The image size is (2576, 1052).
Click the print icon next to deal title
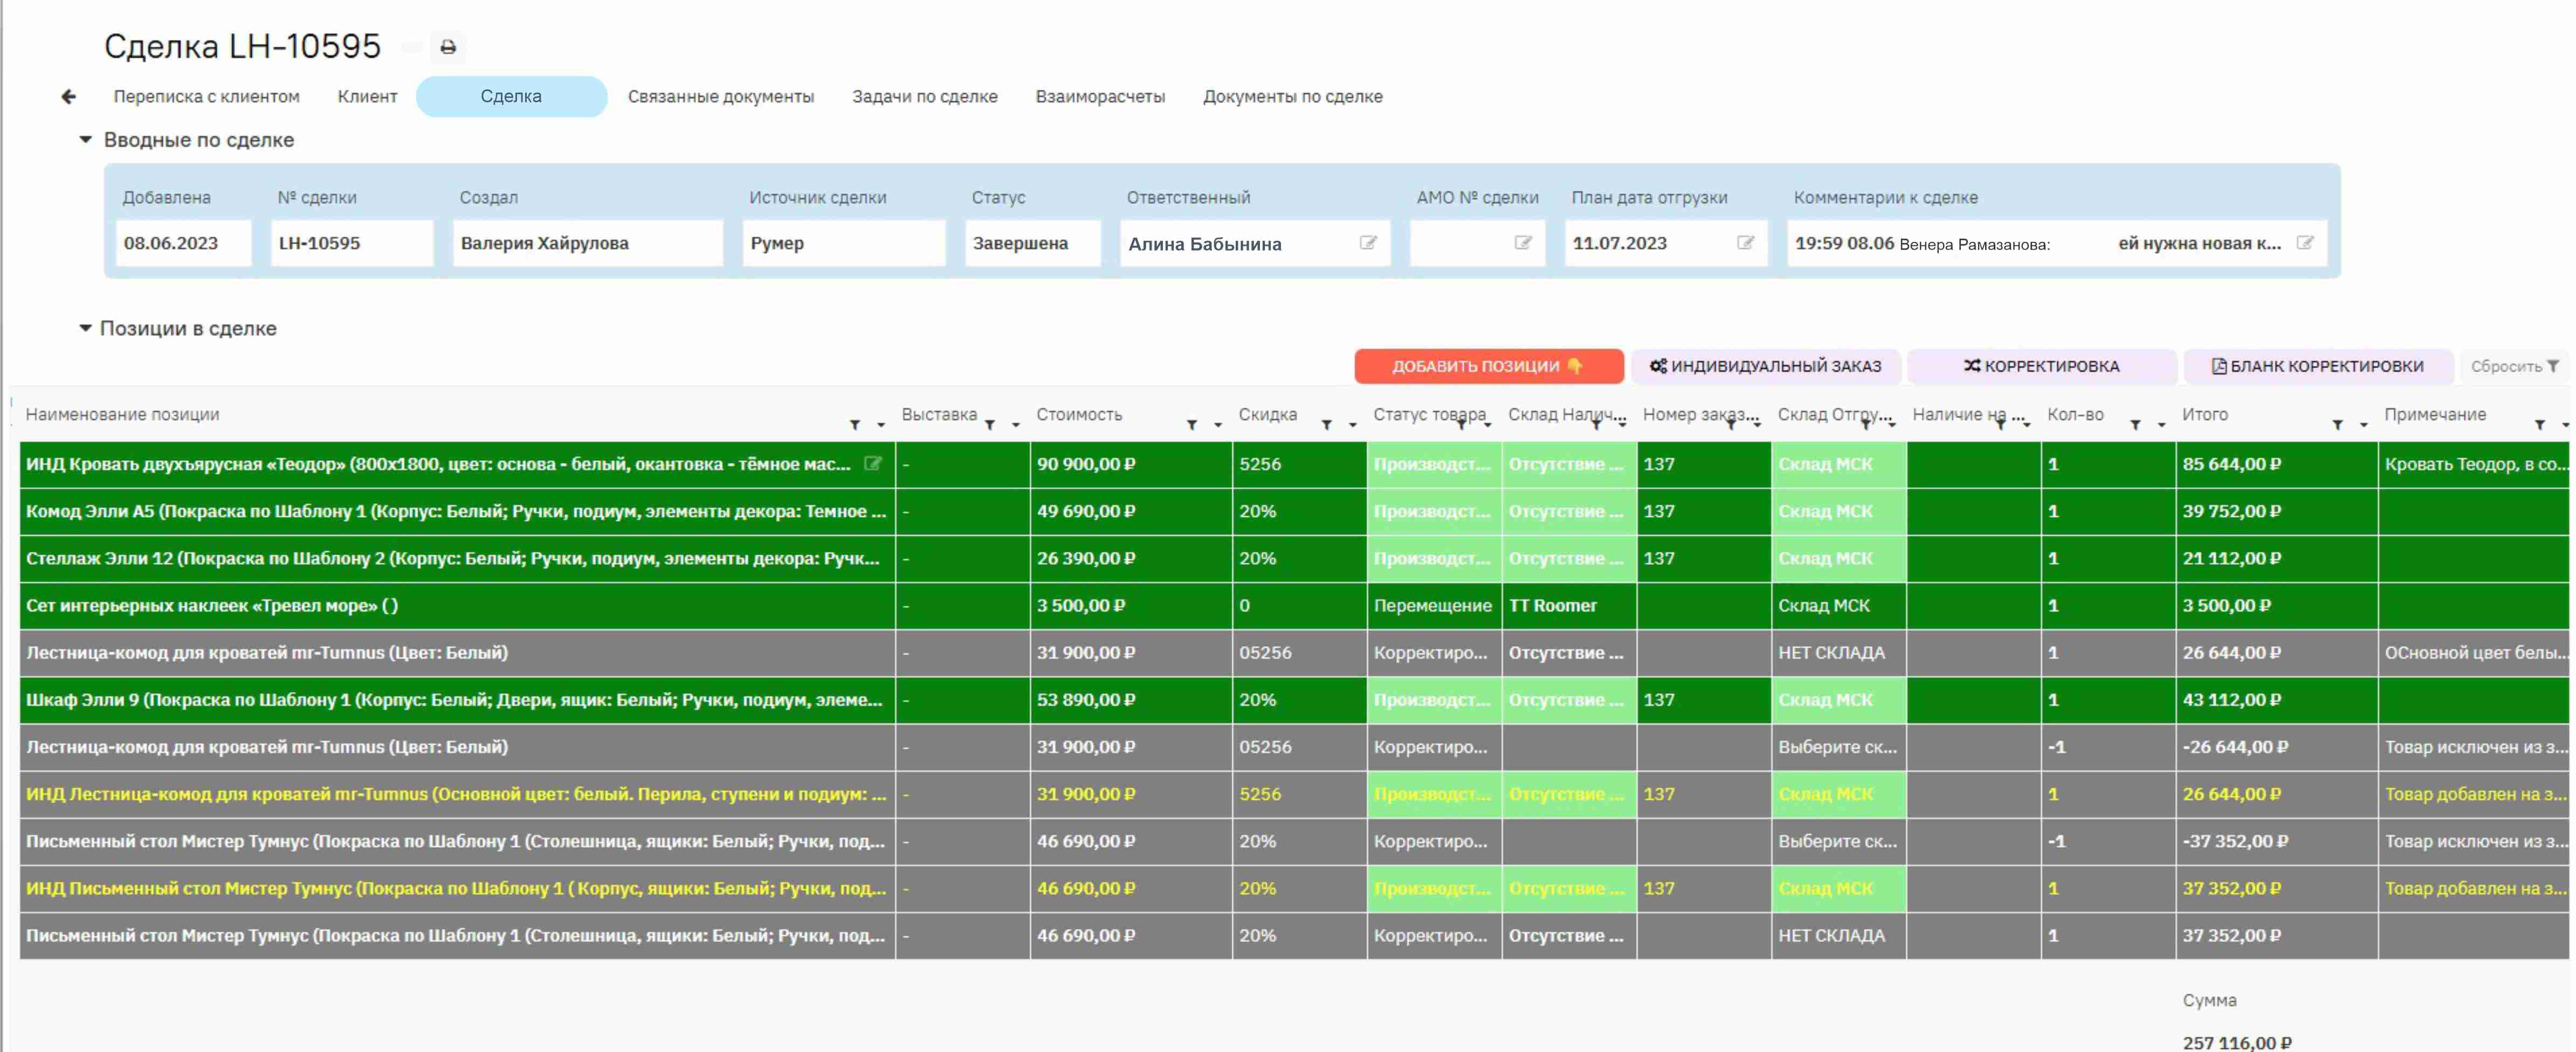coord(448,47)
